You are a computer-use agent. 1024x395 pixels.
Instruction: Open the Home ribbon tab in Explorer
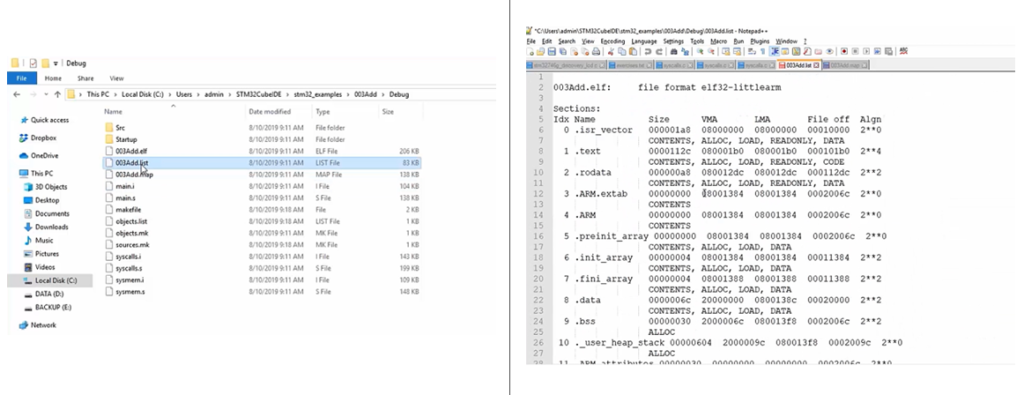click(53, 78)
